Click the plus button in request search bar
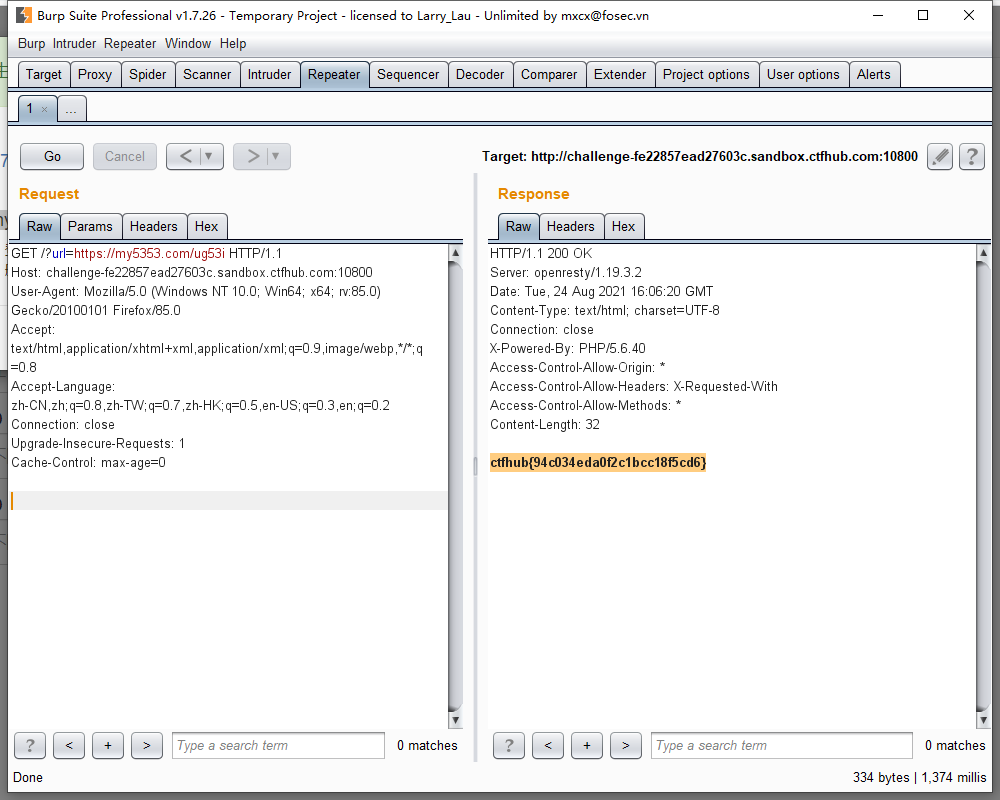1000x800 pixels. point(108,745)
